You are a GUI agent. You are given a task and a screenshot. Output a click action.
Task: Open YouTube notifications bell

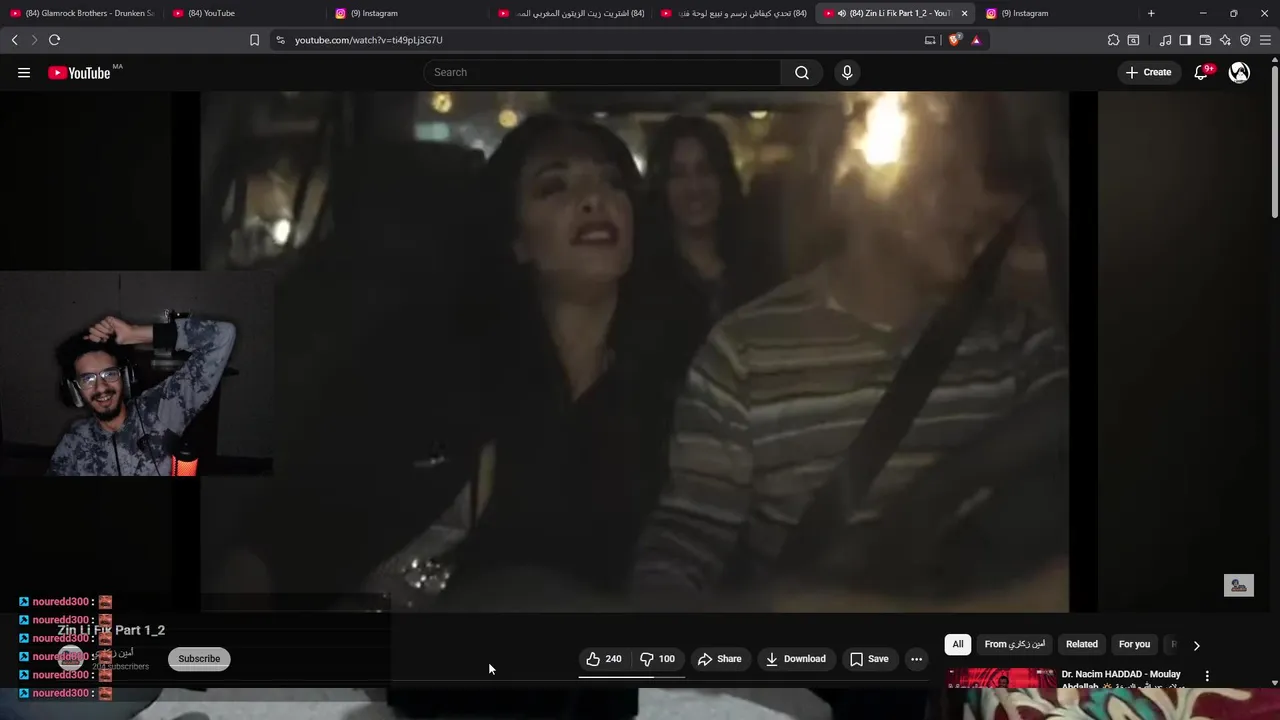tap(1201, 72)
